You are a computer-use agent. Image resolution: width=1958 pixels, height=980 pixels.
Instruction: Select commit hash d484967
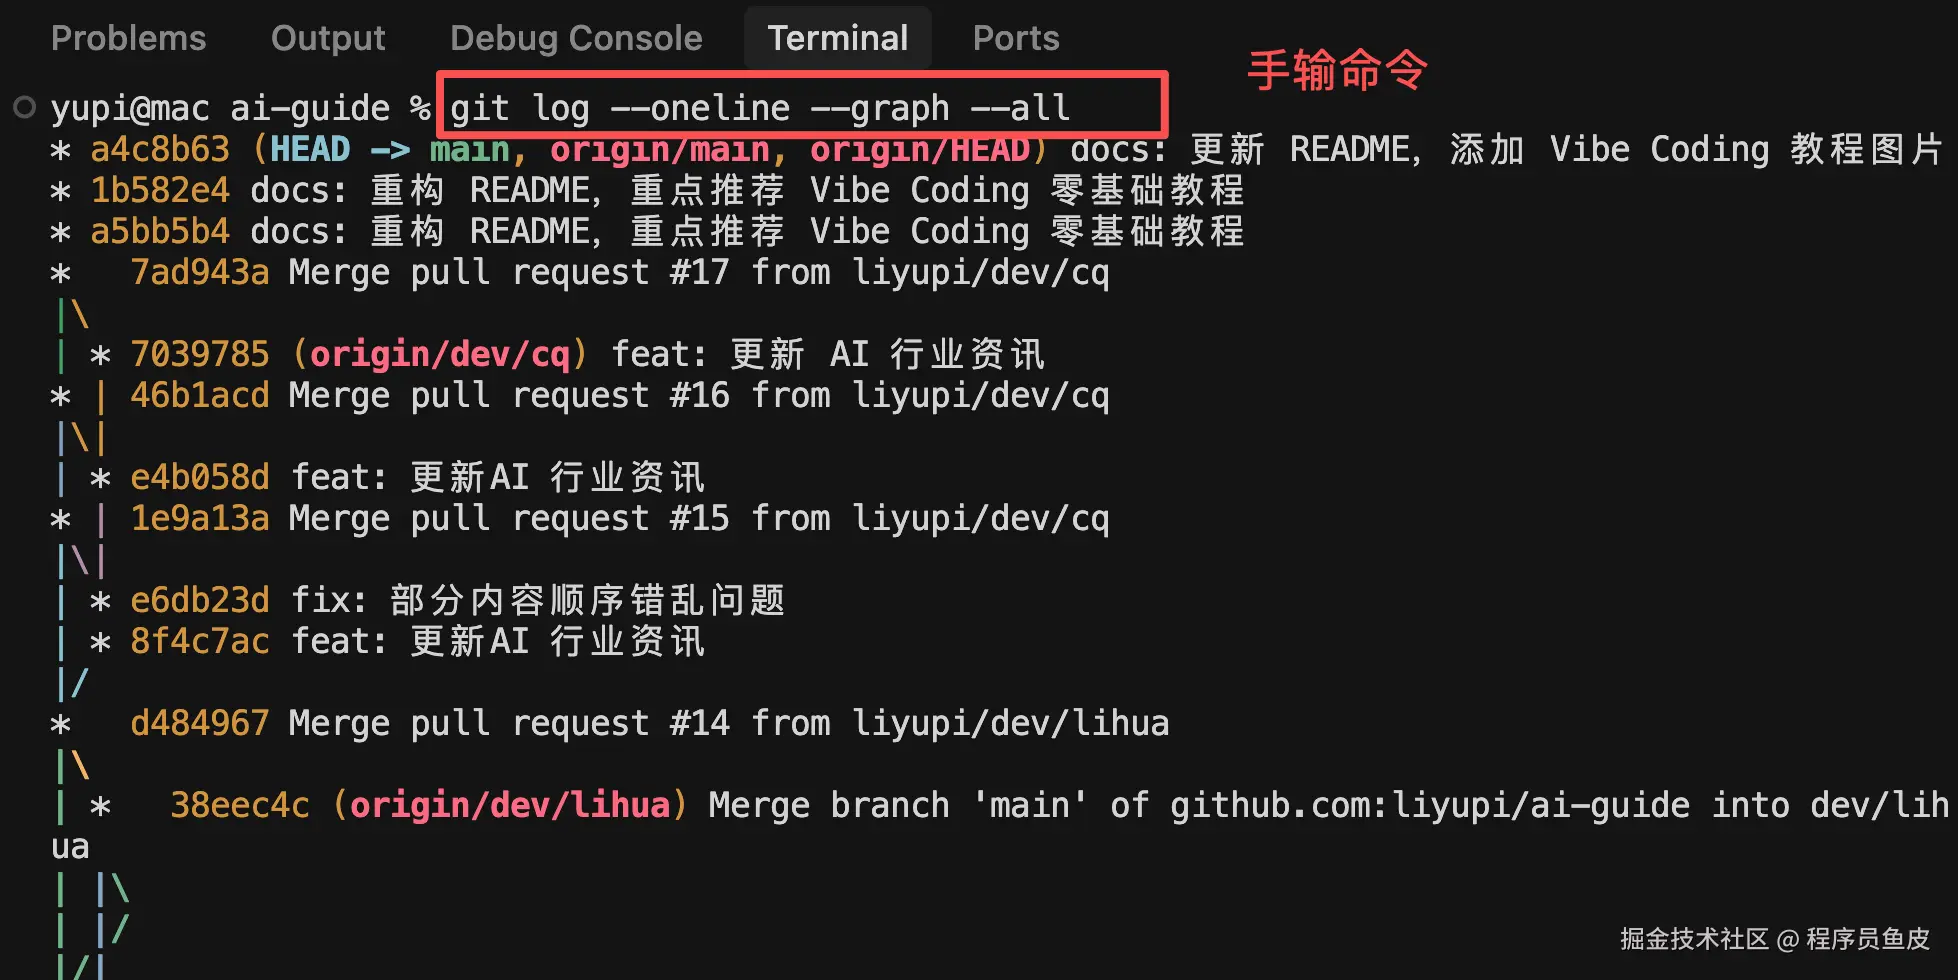[200, 723]
